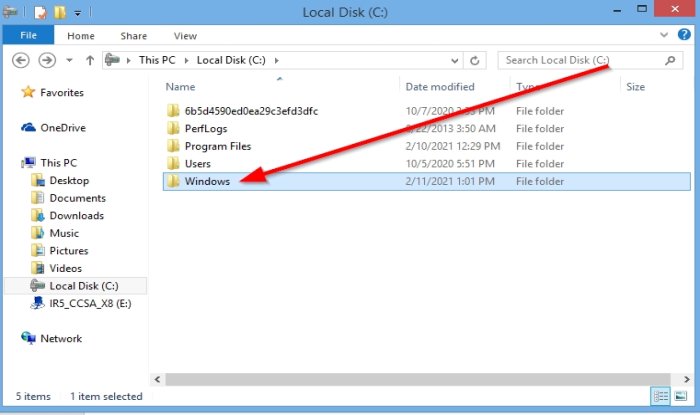
Task: Click the Windows folder icon
Action: [173, 181]
